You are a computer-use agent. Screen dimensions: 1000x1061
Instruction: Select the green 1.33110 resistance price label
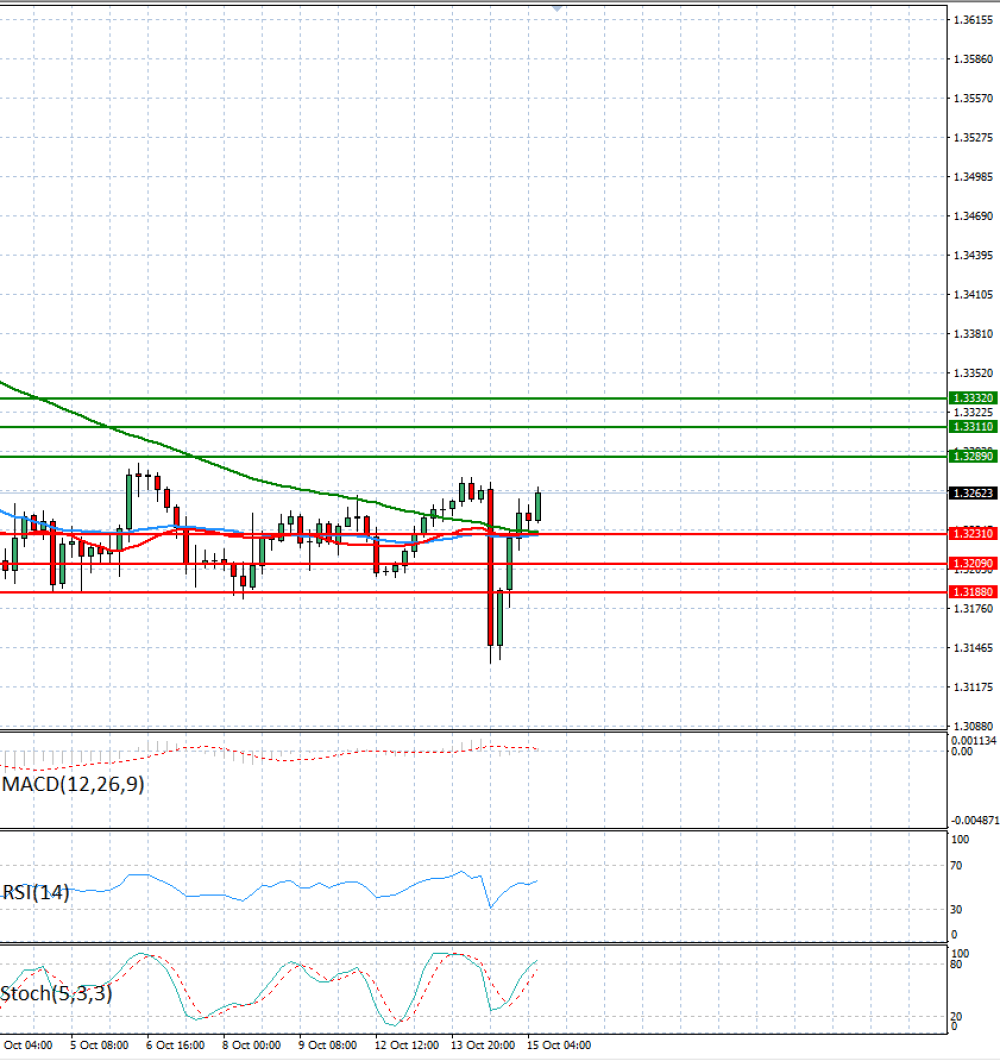click(x=973, y=426)
